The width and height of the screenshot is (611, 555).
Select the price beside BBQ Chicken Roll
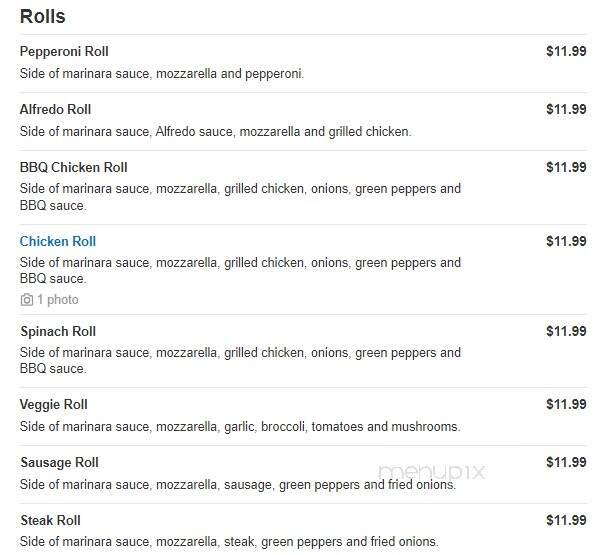(x=566, y=167)
